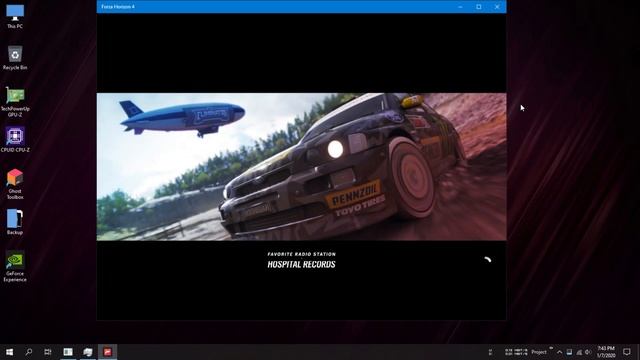Show hidden tray icons chevron
The image size is (640, 360).
[x=560, y=352]
